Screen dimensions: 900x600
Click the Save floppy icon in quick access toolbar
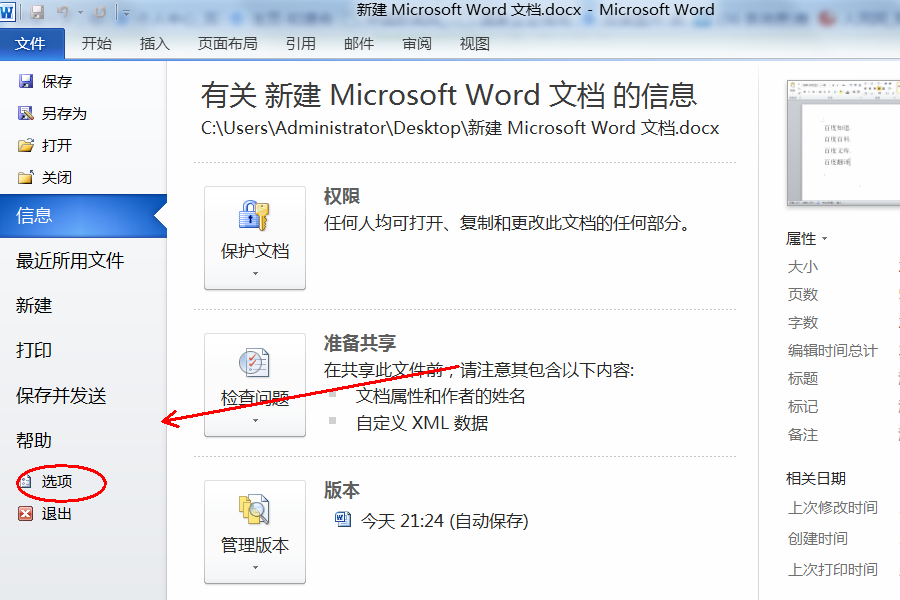click(37, 11)
